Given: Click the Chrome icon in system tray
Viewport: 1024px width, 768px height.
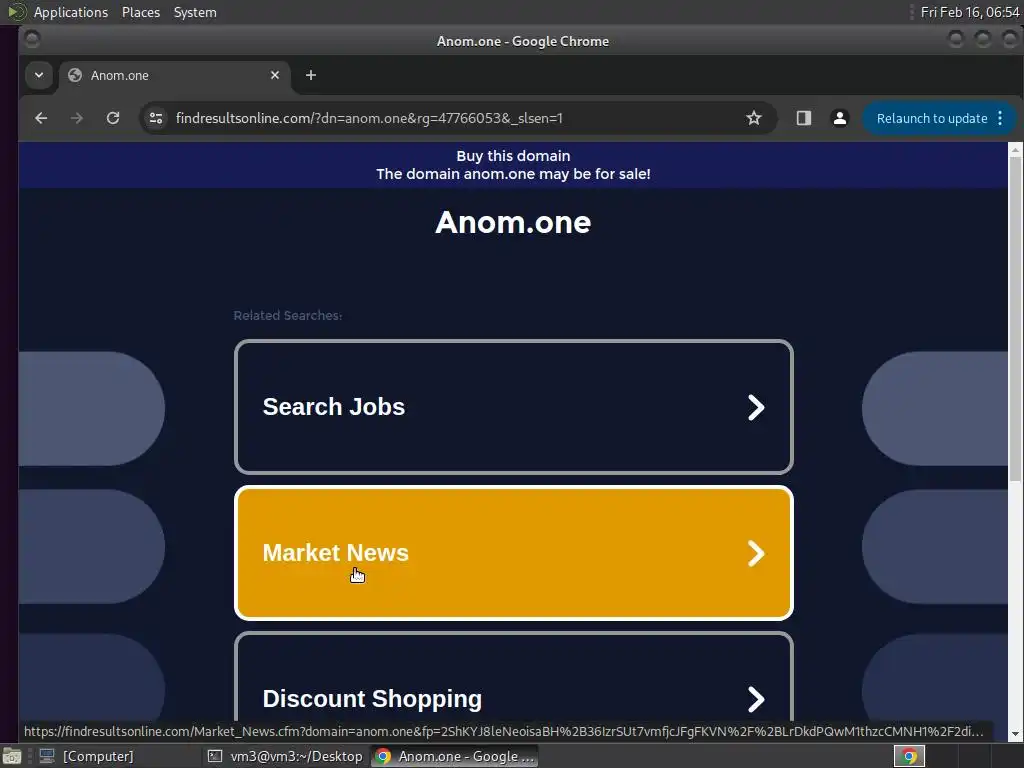Looking at the screenshot, I should coord(909,756).
